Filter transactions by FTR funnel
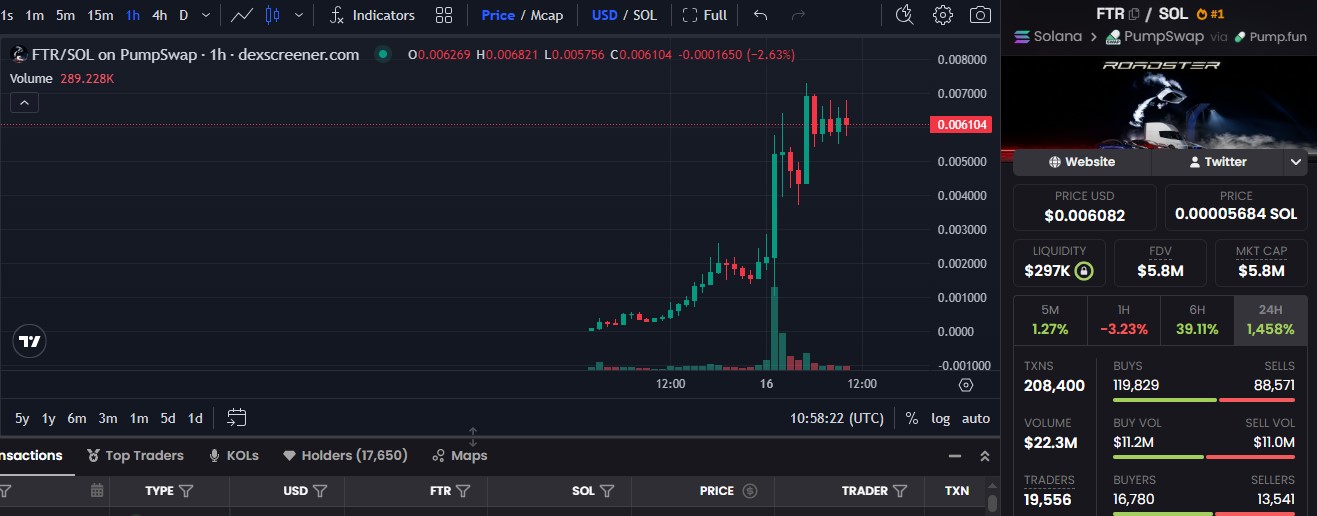Image resolution: width=1317 pixels, height=516 pixels. pyautogui.click(x=464, y=491)
